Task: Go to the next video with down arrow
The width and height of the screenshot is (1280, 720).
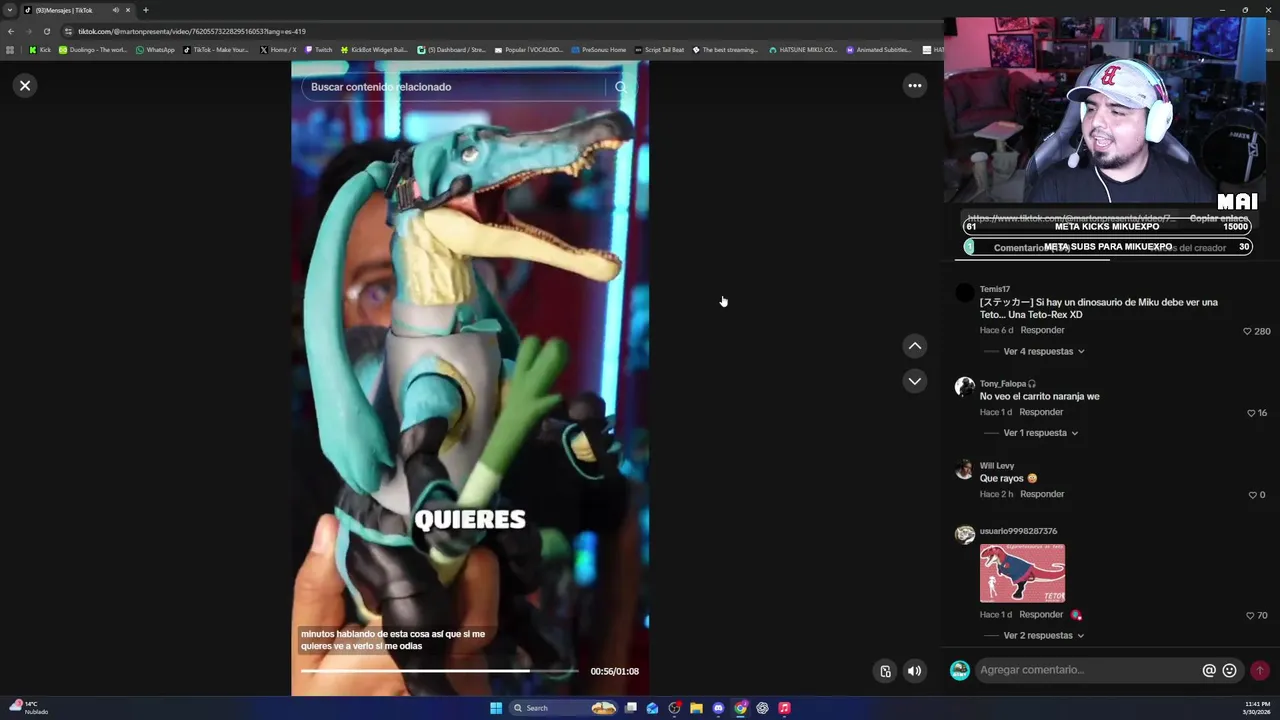Action: point(914,381)
